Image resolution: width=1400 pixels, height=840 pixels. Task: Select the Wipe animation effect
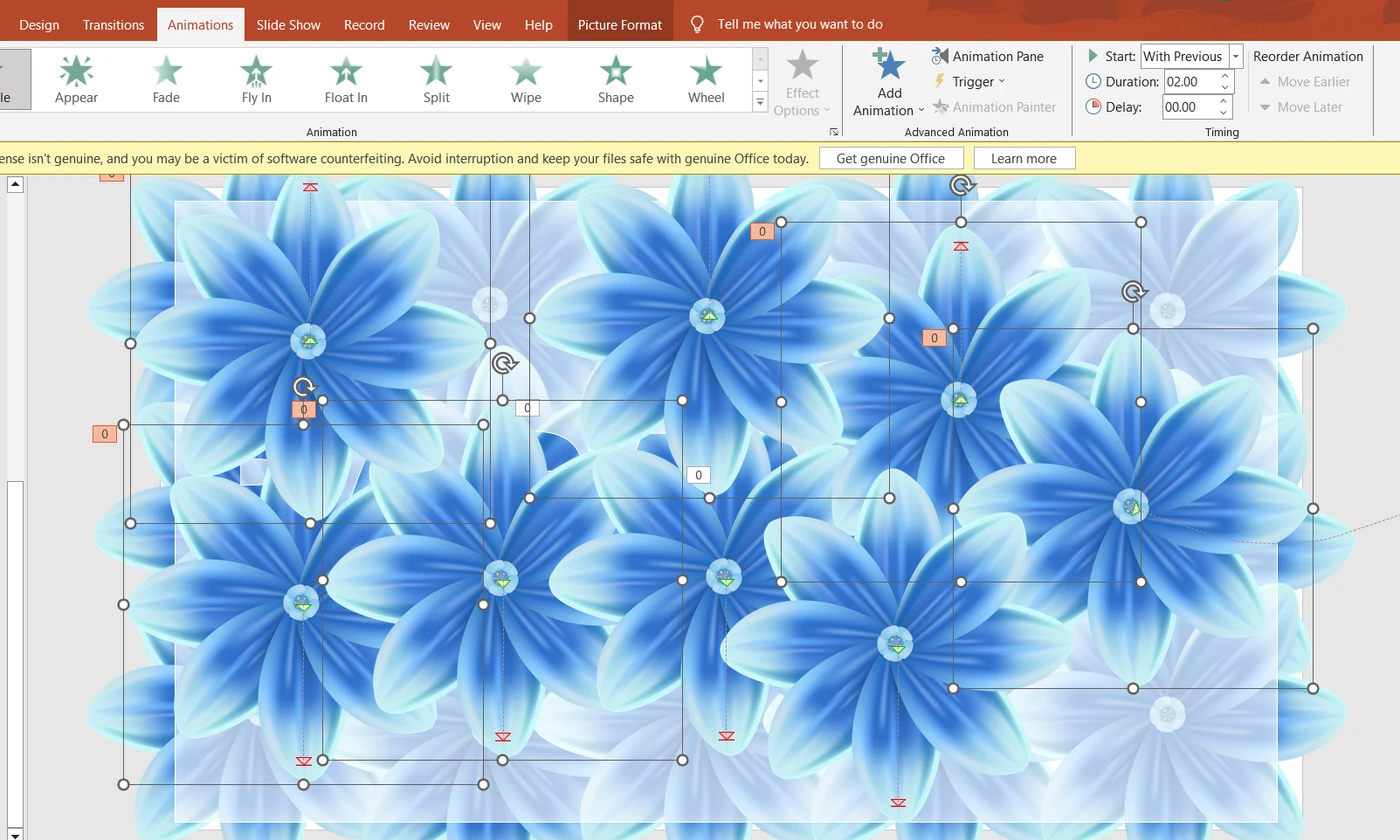pyautogui.click(x=526, y=79)
